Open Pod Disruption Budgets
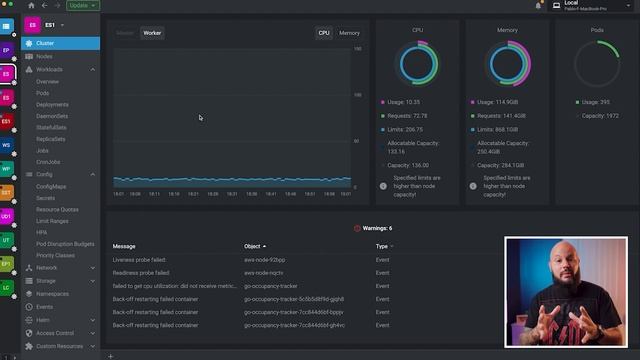Viewport: 640px width, 360px height. (65, 244)
